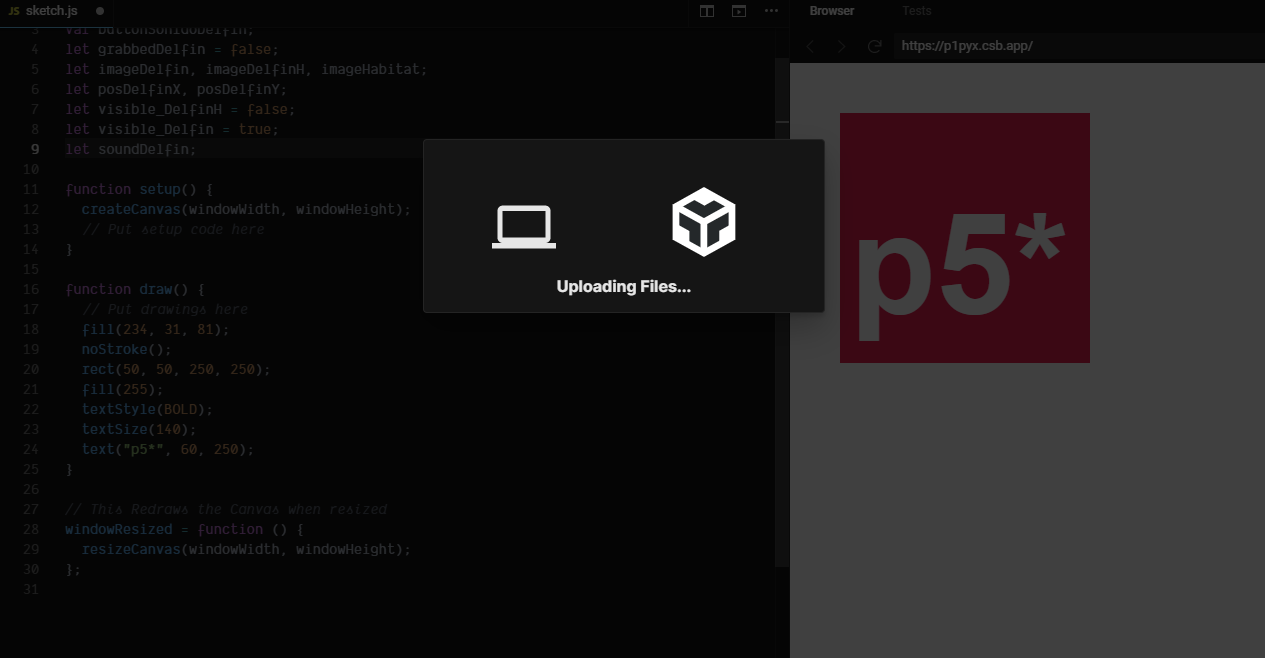
Task: Click the "createCanvas(windowWidth, windowHeight);" line
Action: pyautogui.click(x=246, y=209)
